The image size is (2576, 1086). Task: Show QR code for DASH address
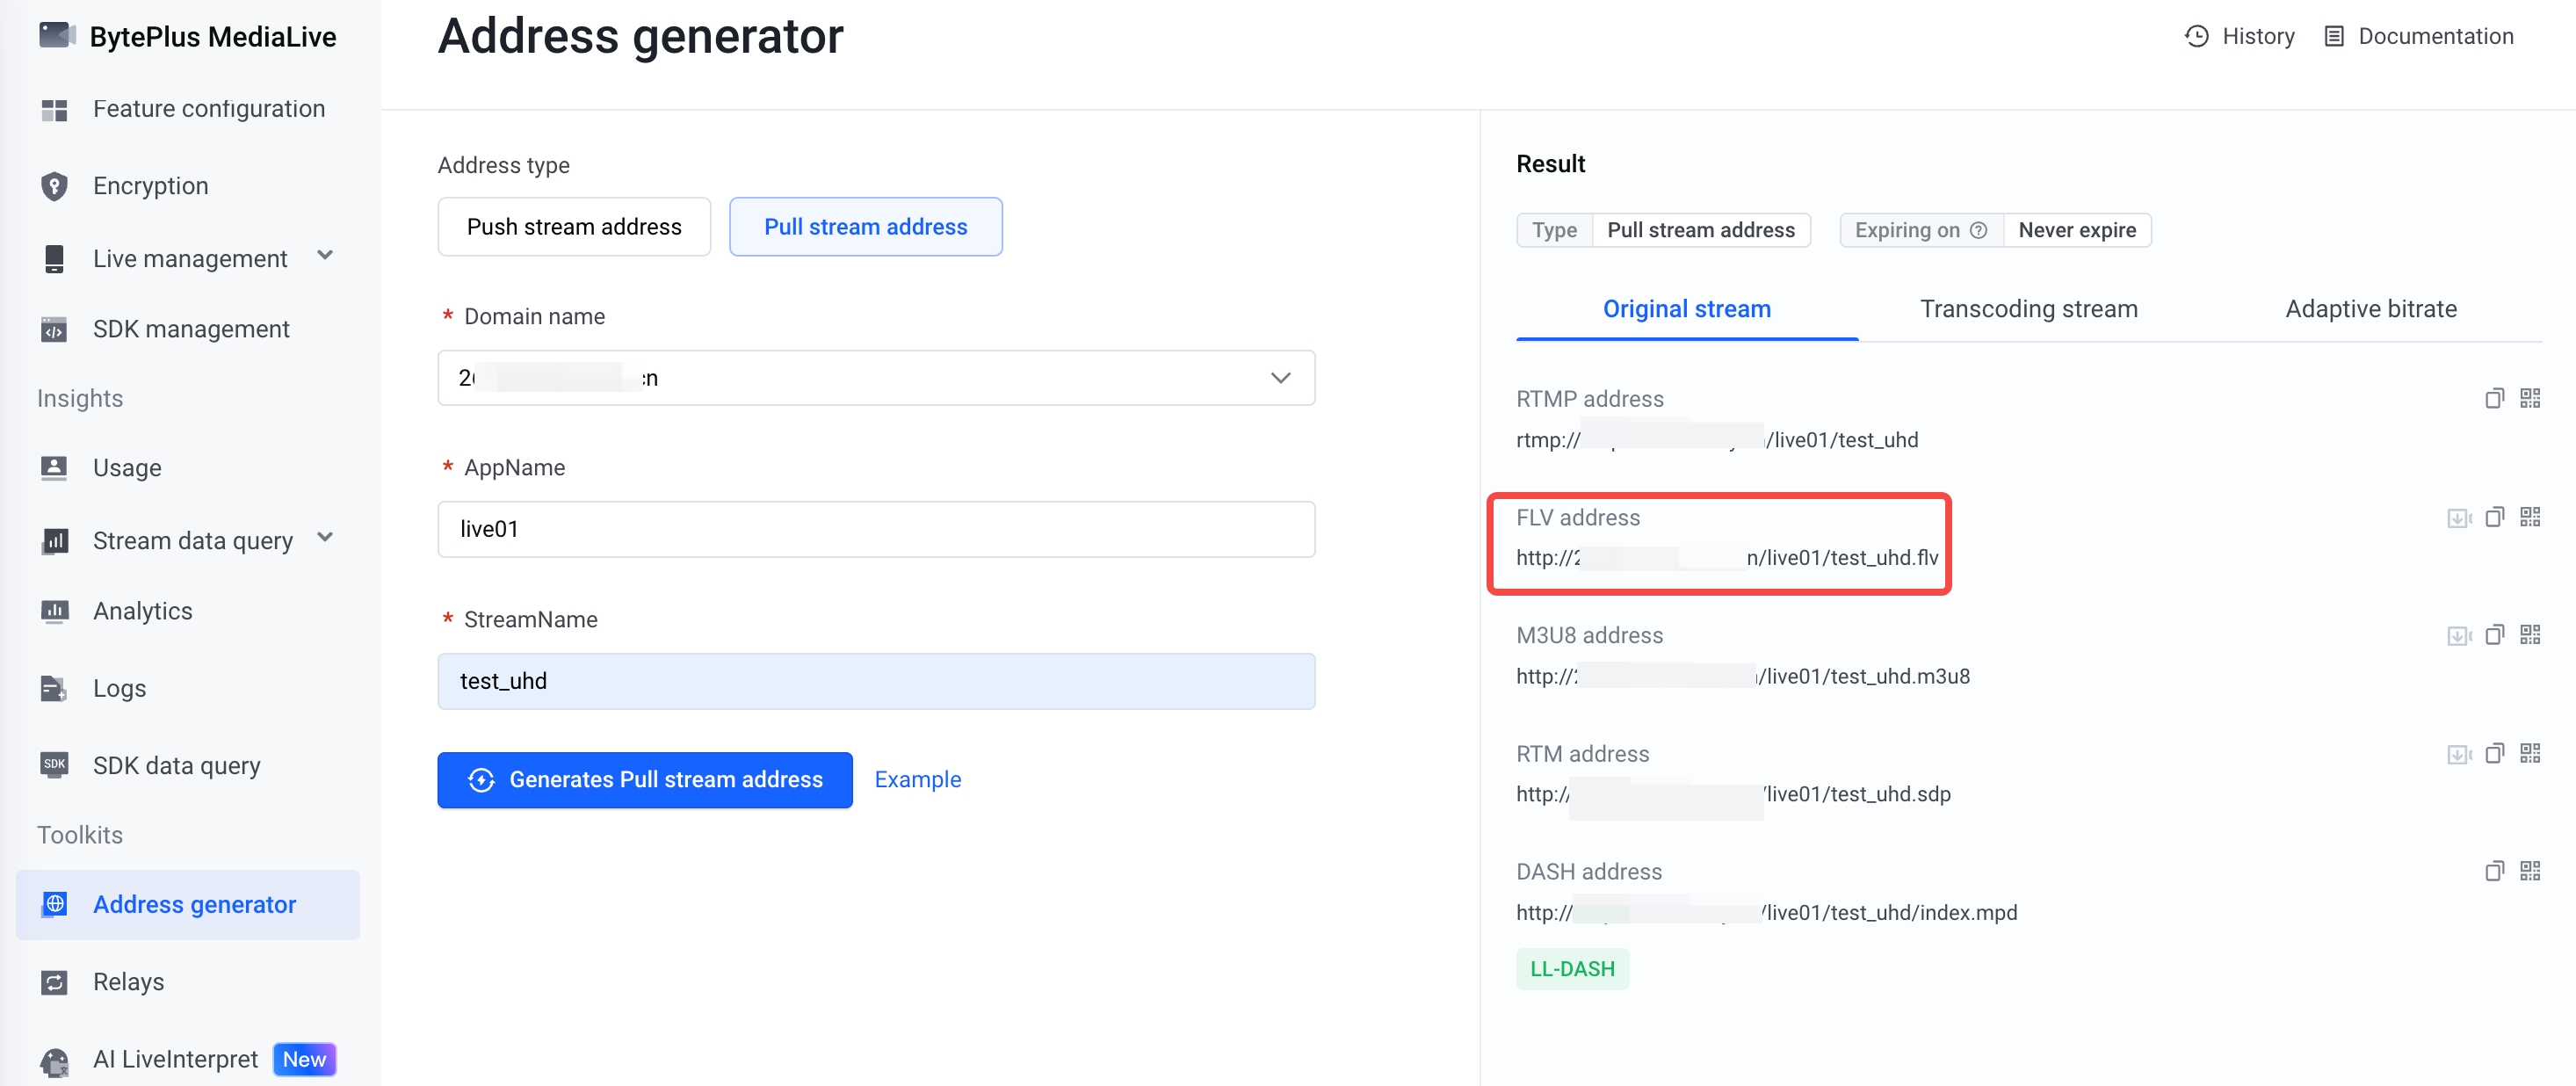(x=2530, y=871)
